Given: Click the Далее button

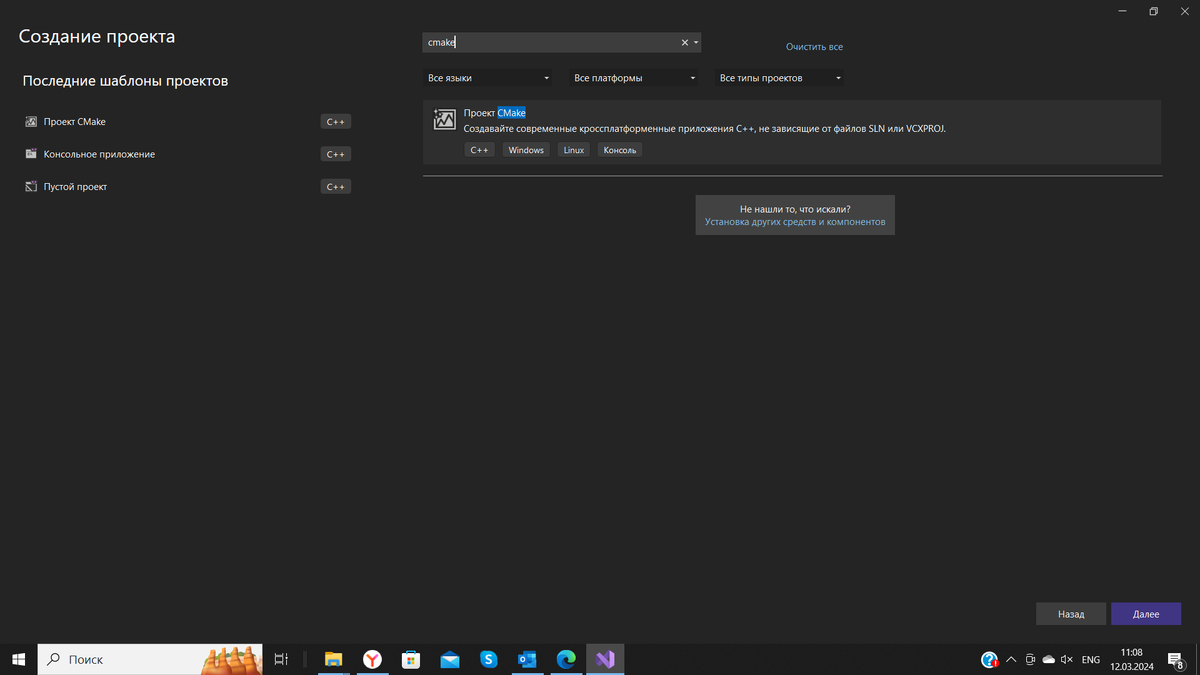Looking at the screenshot, I should coord(1146,614).
